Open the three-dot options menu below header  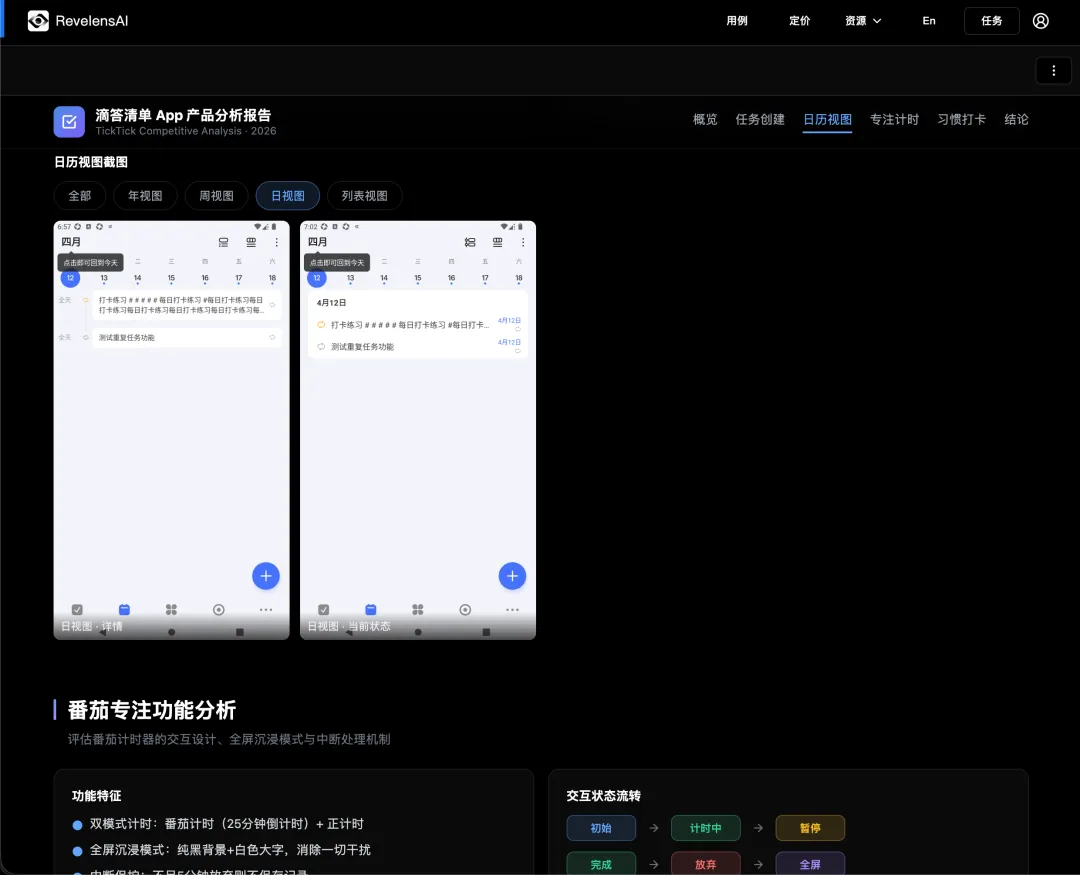click(1053, 70)
